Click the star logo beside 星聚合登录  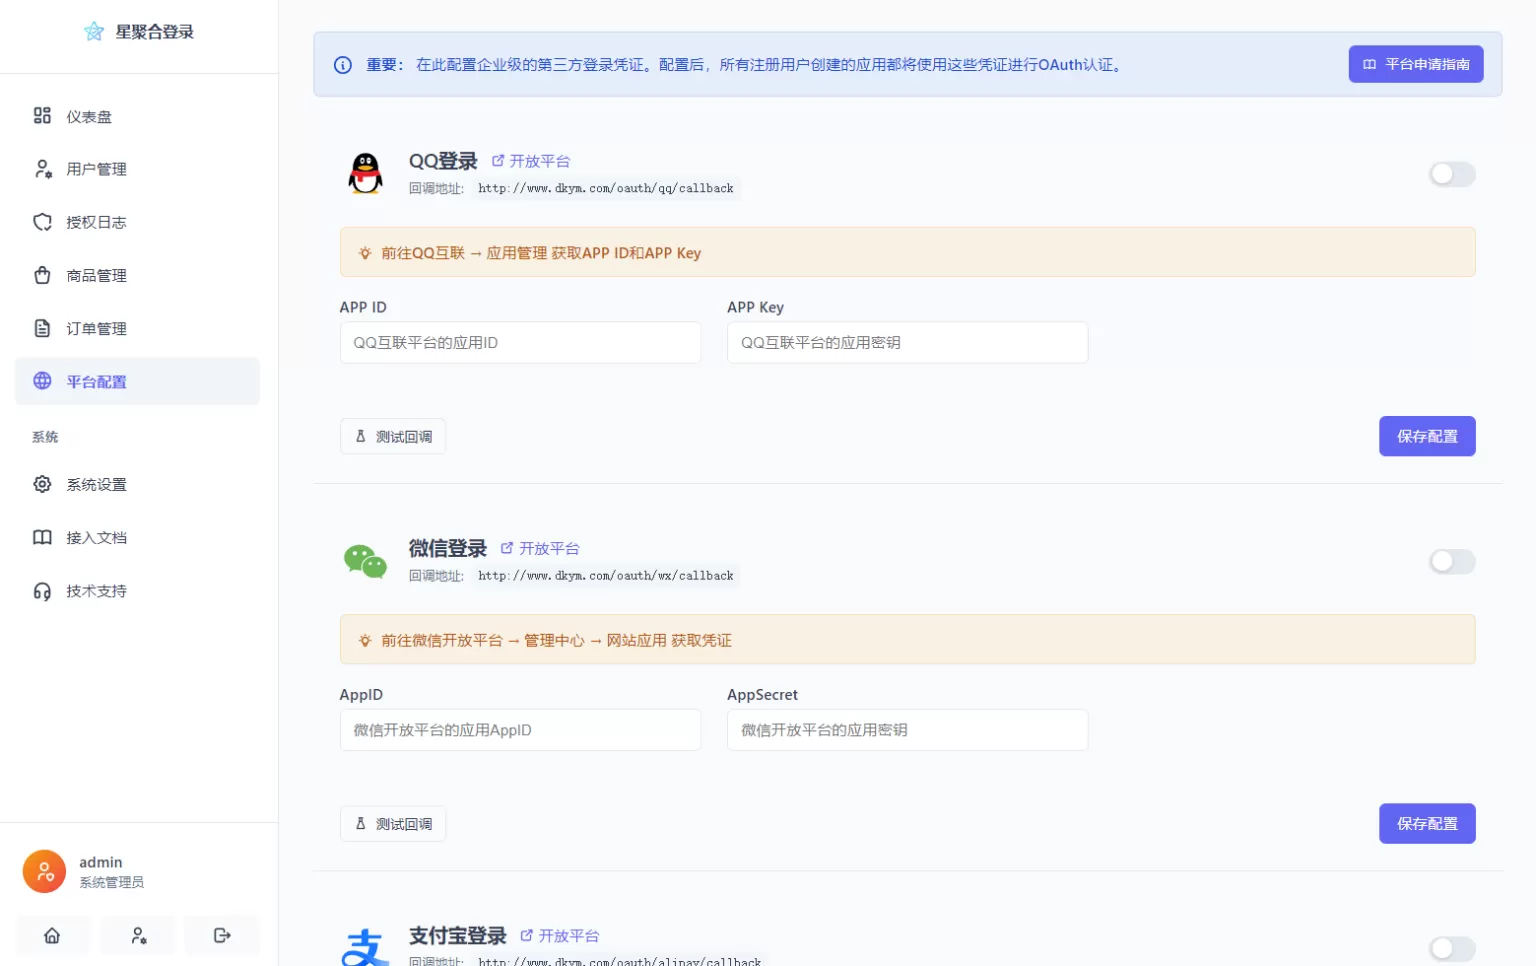pyautogui.click(x=94, y=32)
